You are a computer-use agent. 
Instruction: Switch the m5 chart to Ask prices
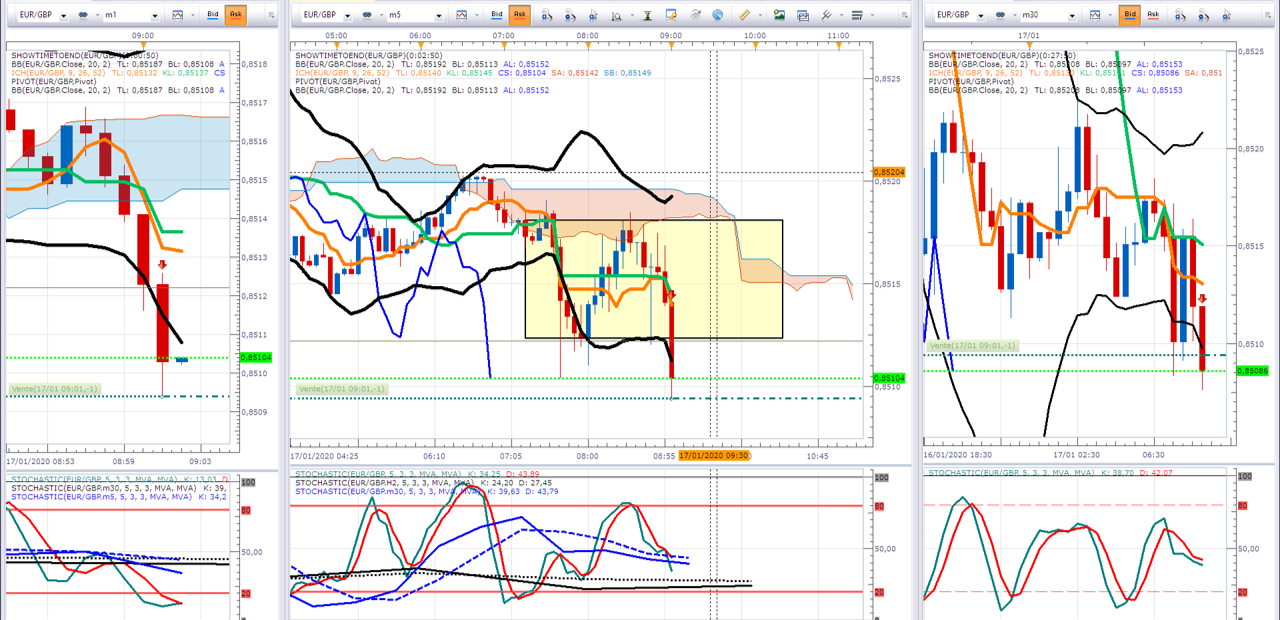pos(520,16)
